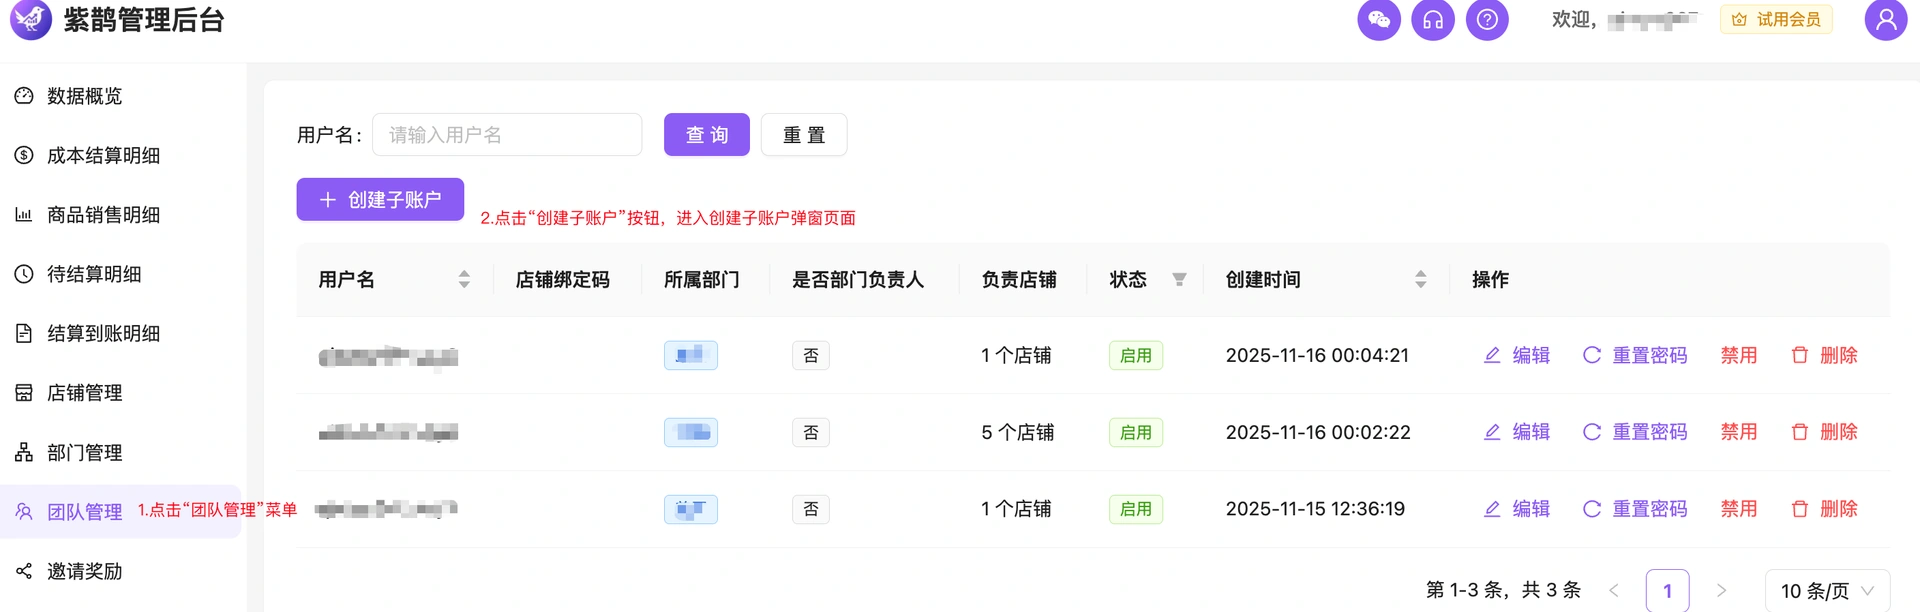Go to next page arrow
The width and height of the screenshot is (1920, 612).
click(1721, 591)
